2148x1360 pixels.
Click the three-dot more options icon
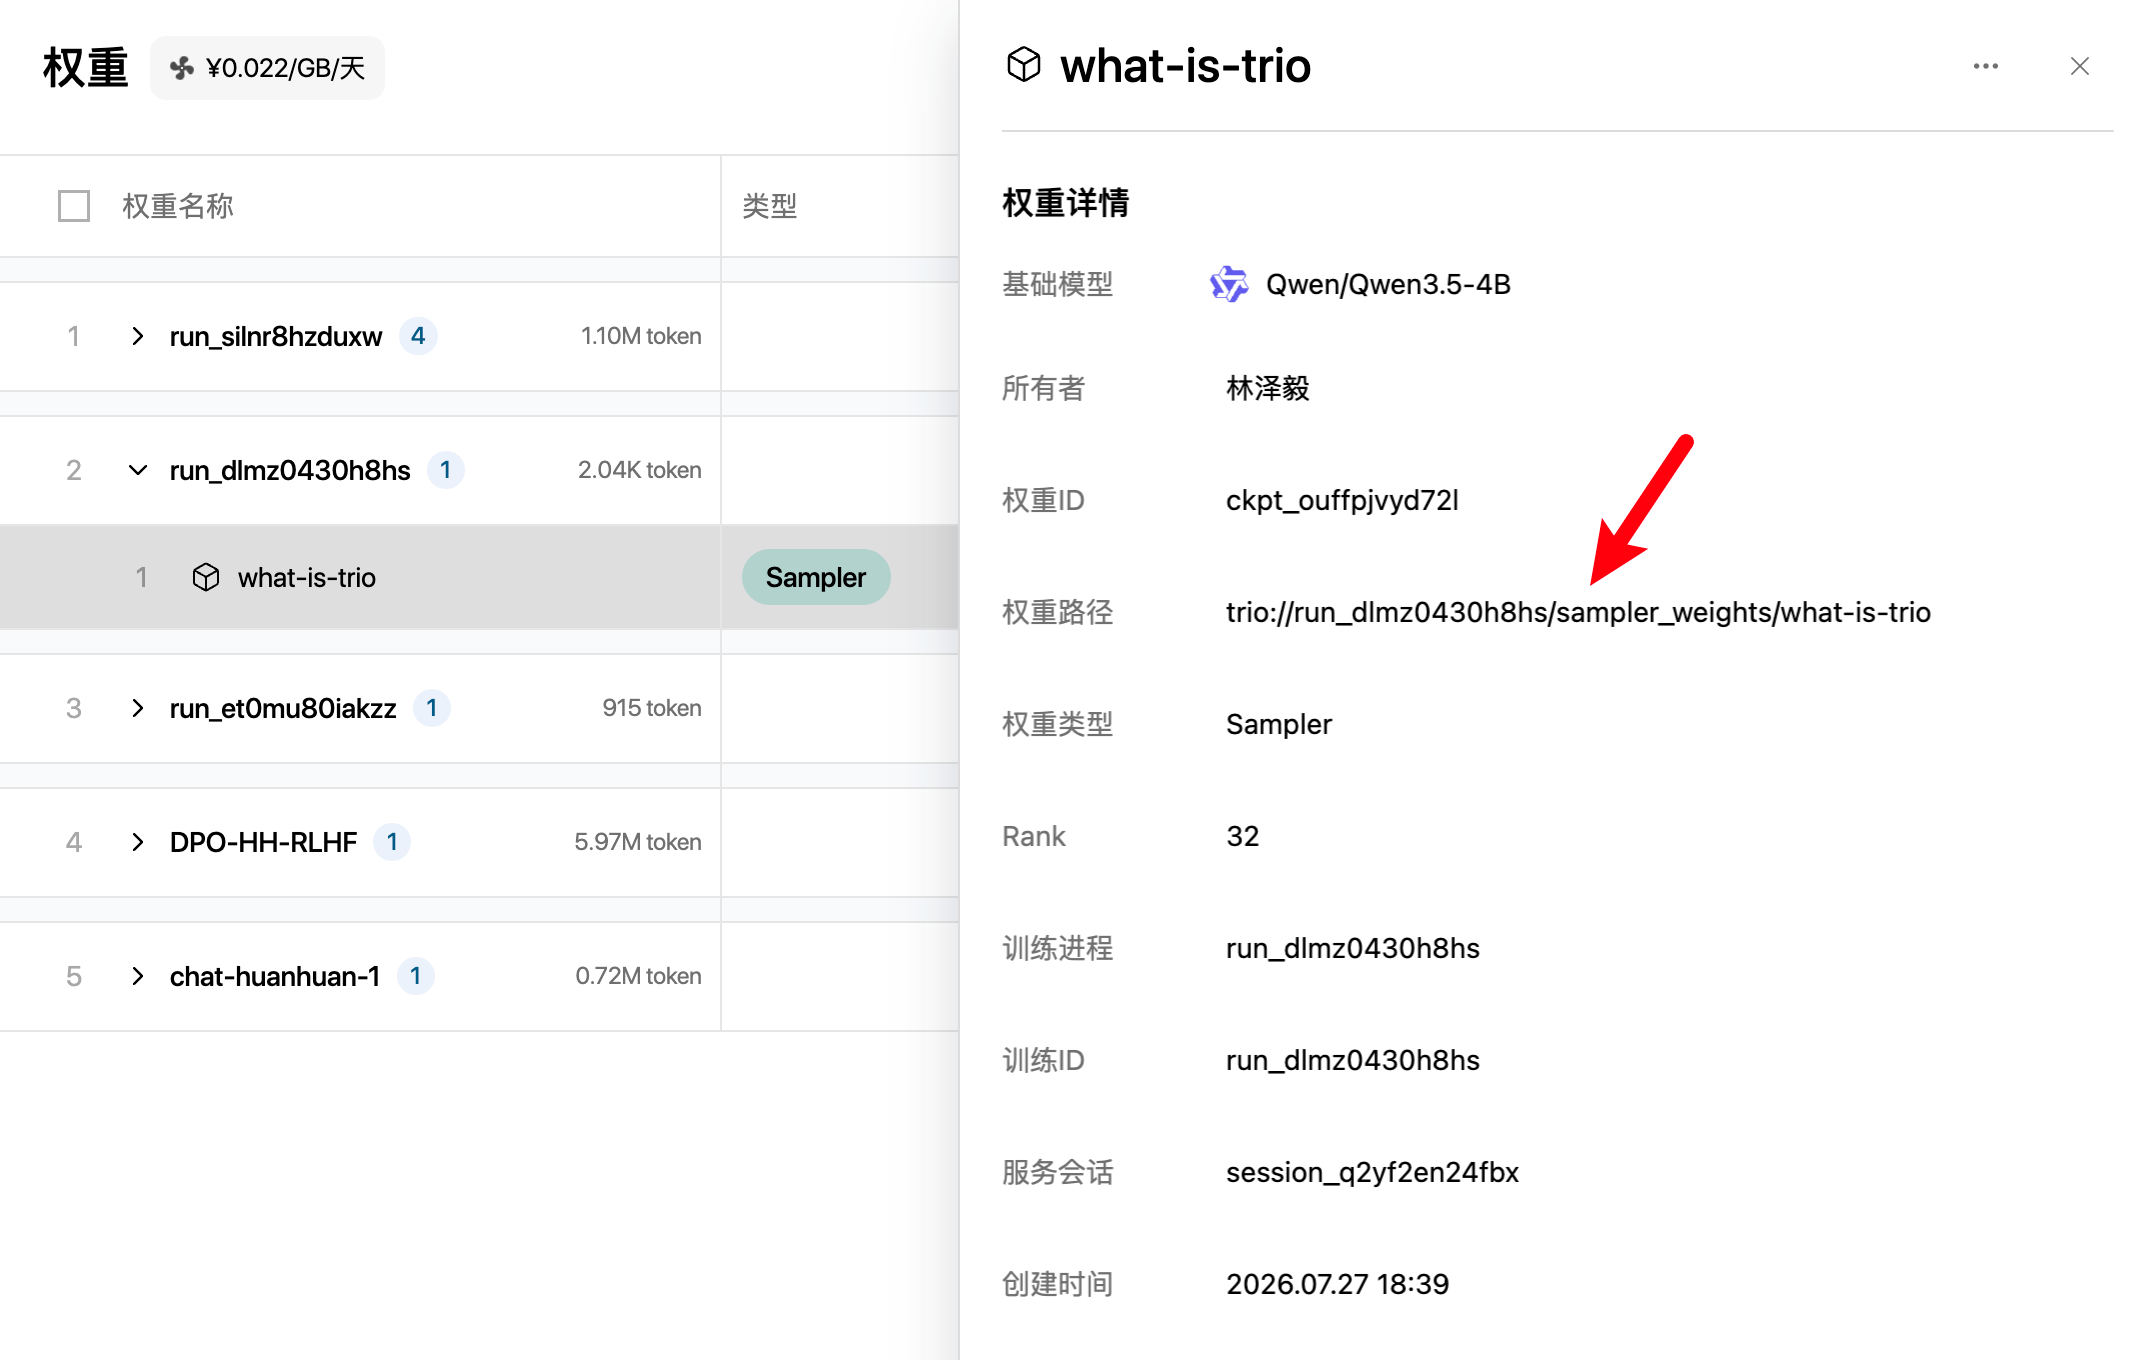[x=1985, y=66]
